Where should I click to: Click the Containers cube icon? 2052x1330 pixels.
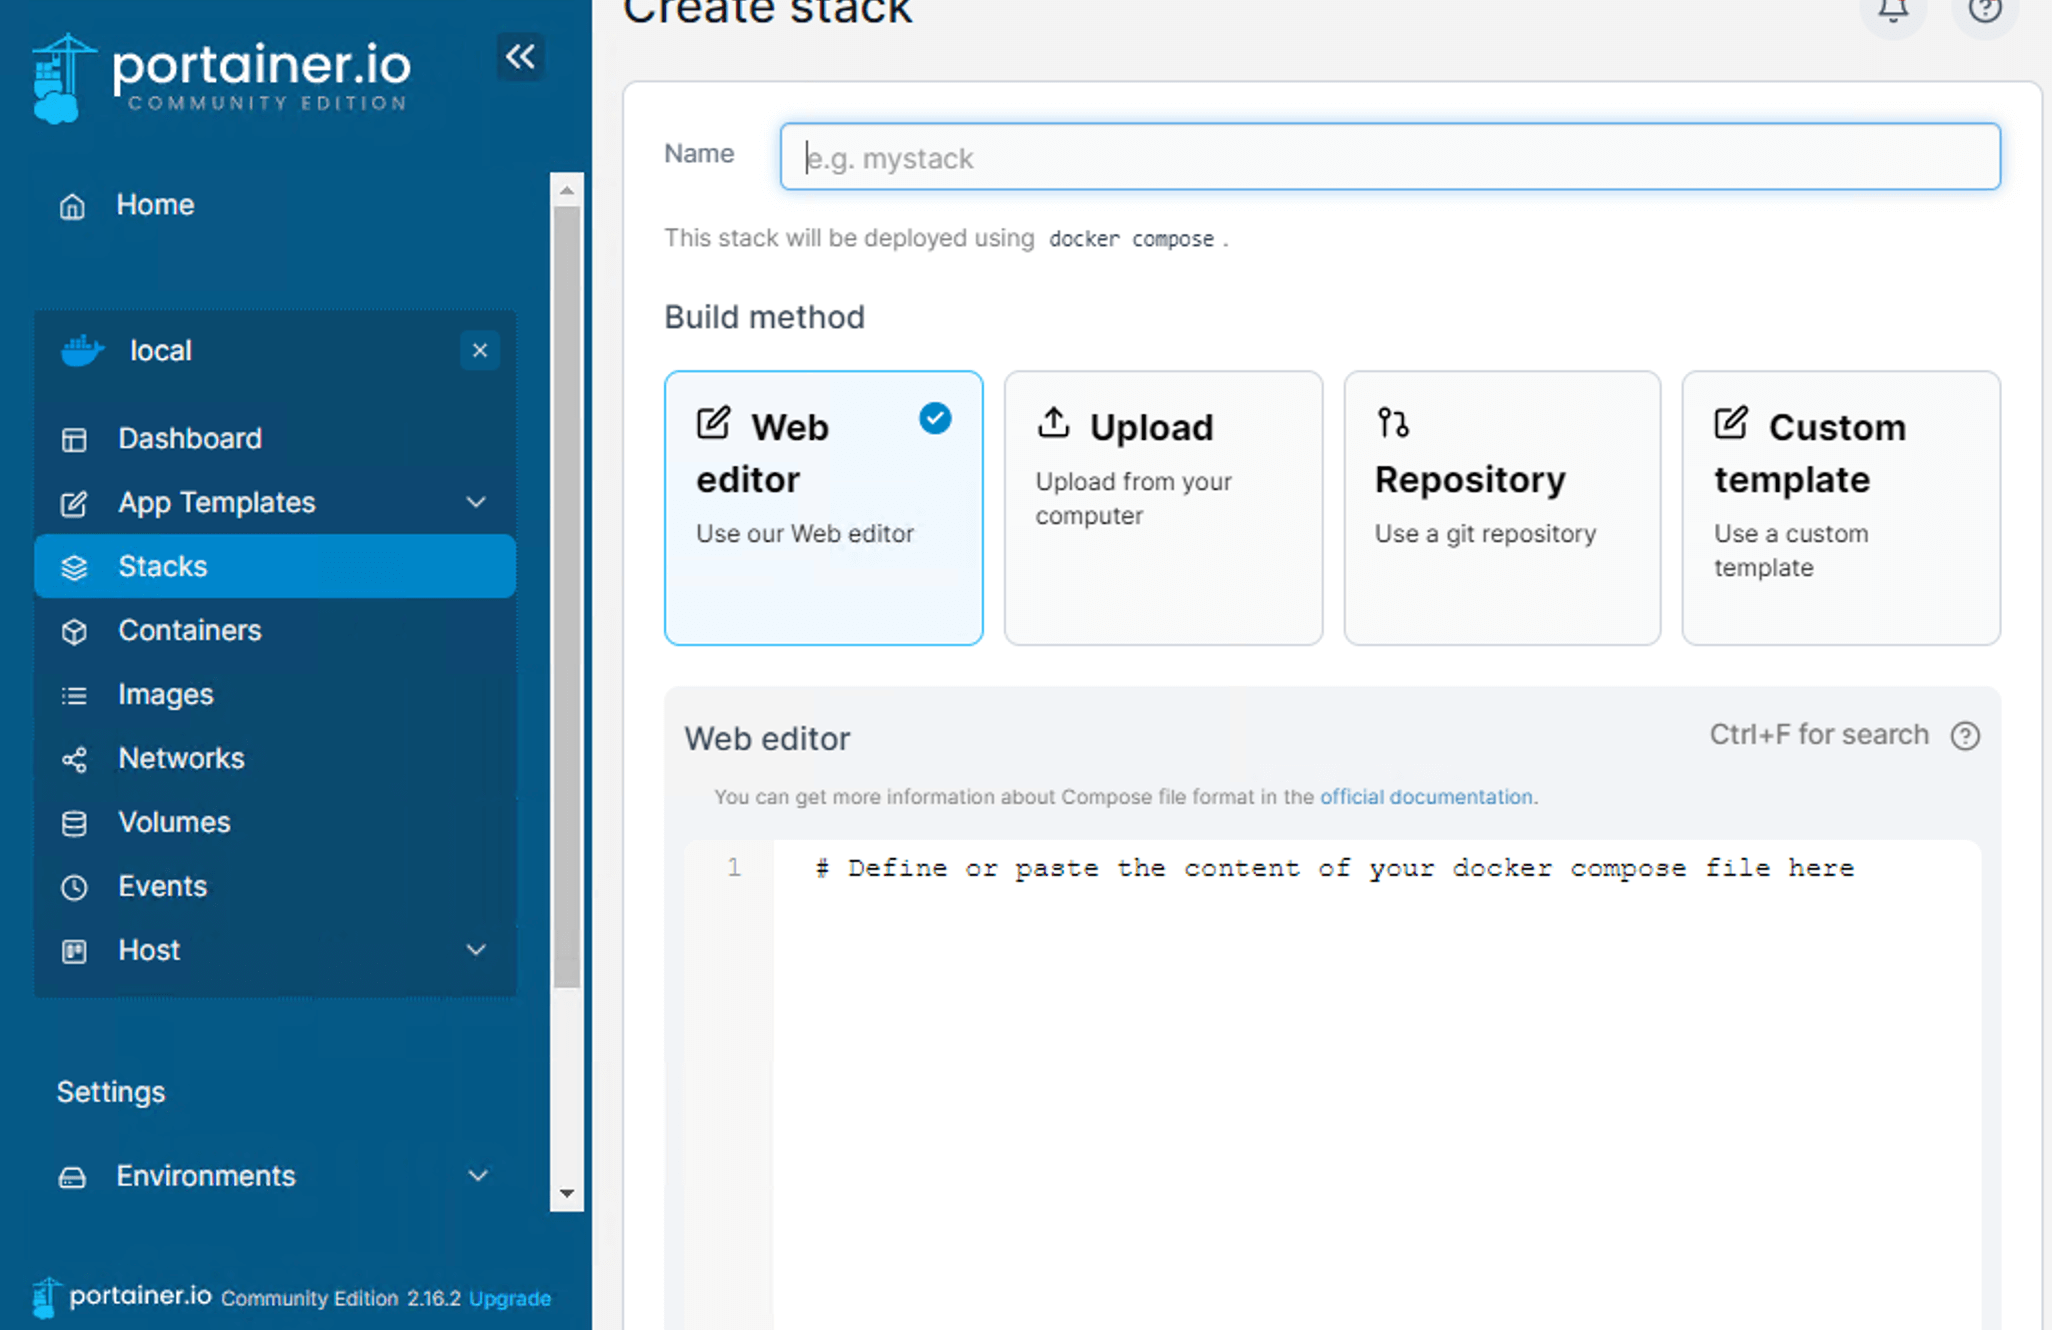point(74,632)
